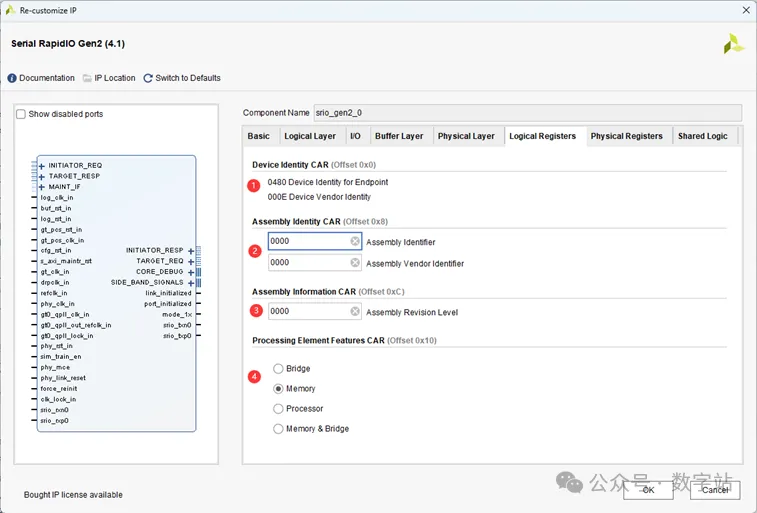Image resolution: width=757 pixels, height=513 pixels.
Task: Select the Memory & Bridge radio button
Action: 278,429
